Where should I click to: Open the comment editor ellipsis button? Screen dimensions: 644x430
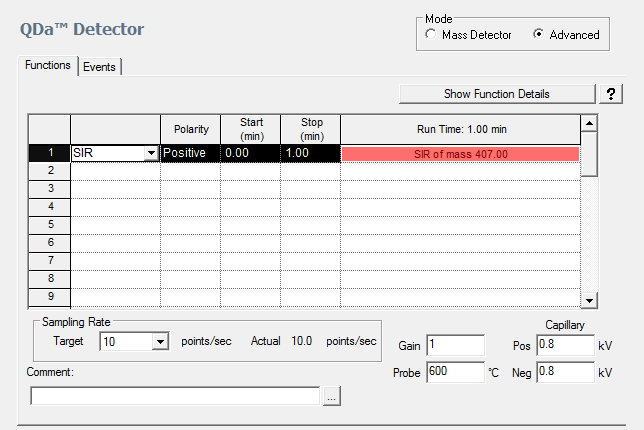tap(332, 396)
